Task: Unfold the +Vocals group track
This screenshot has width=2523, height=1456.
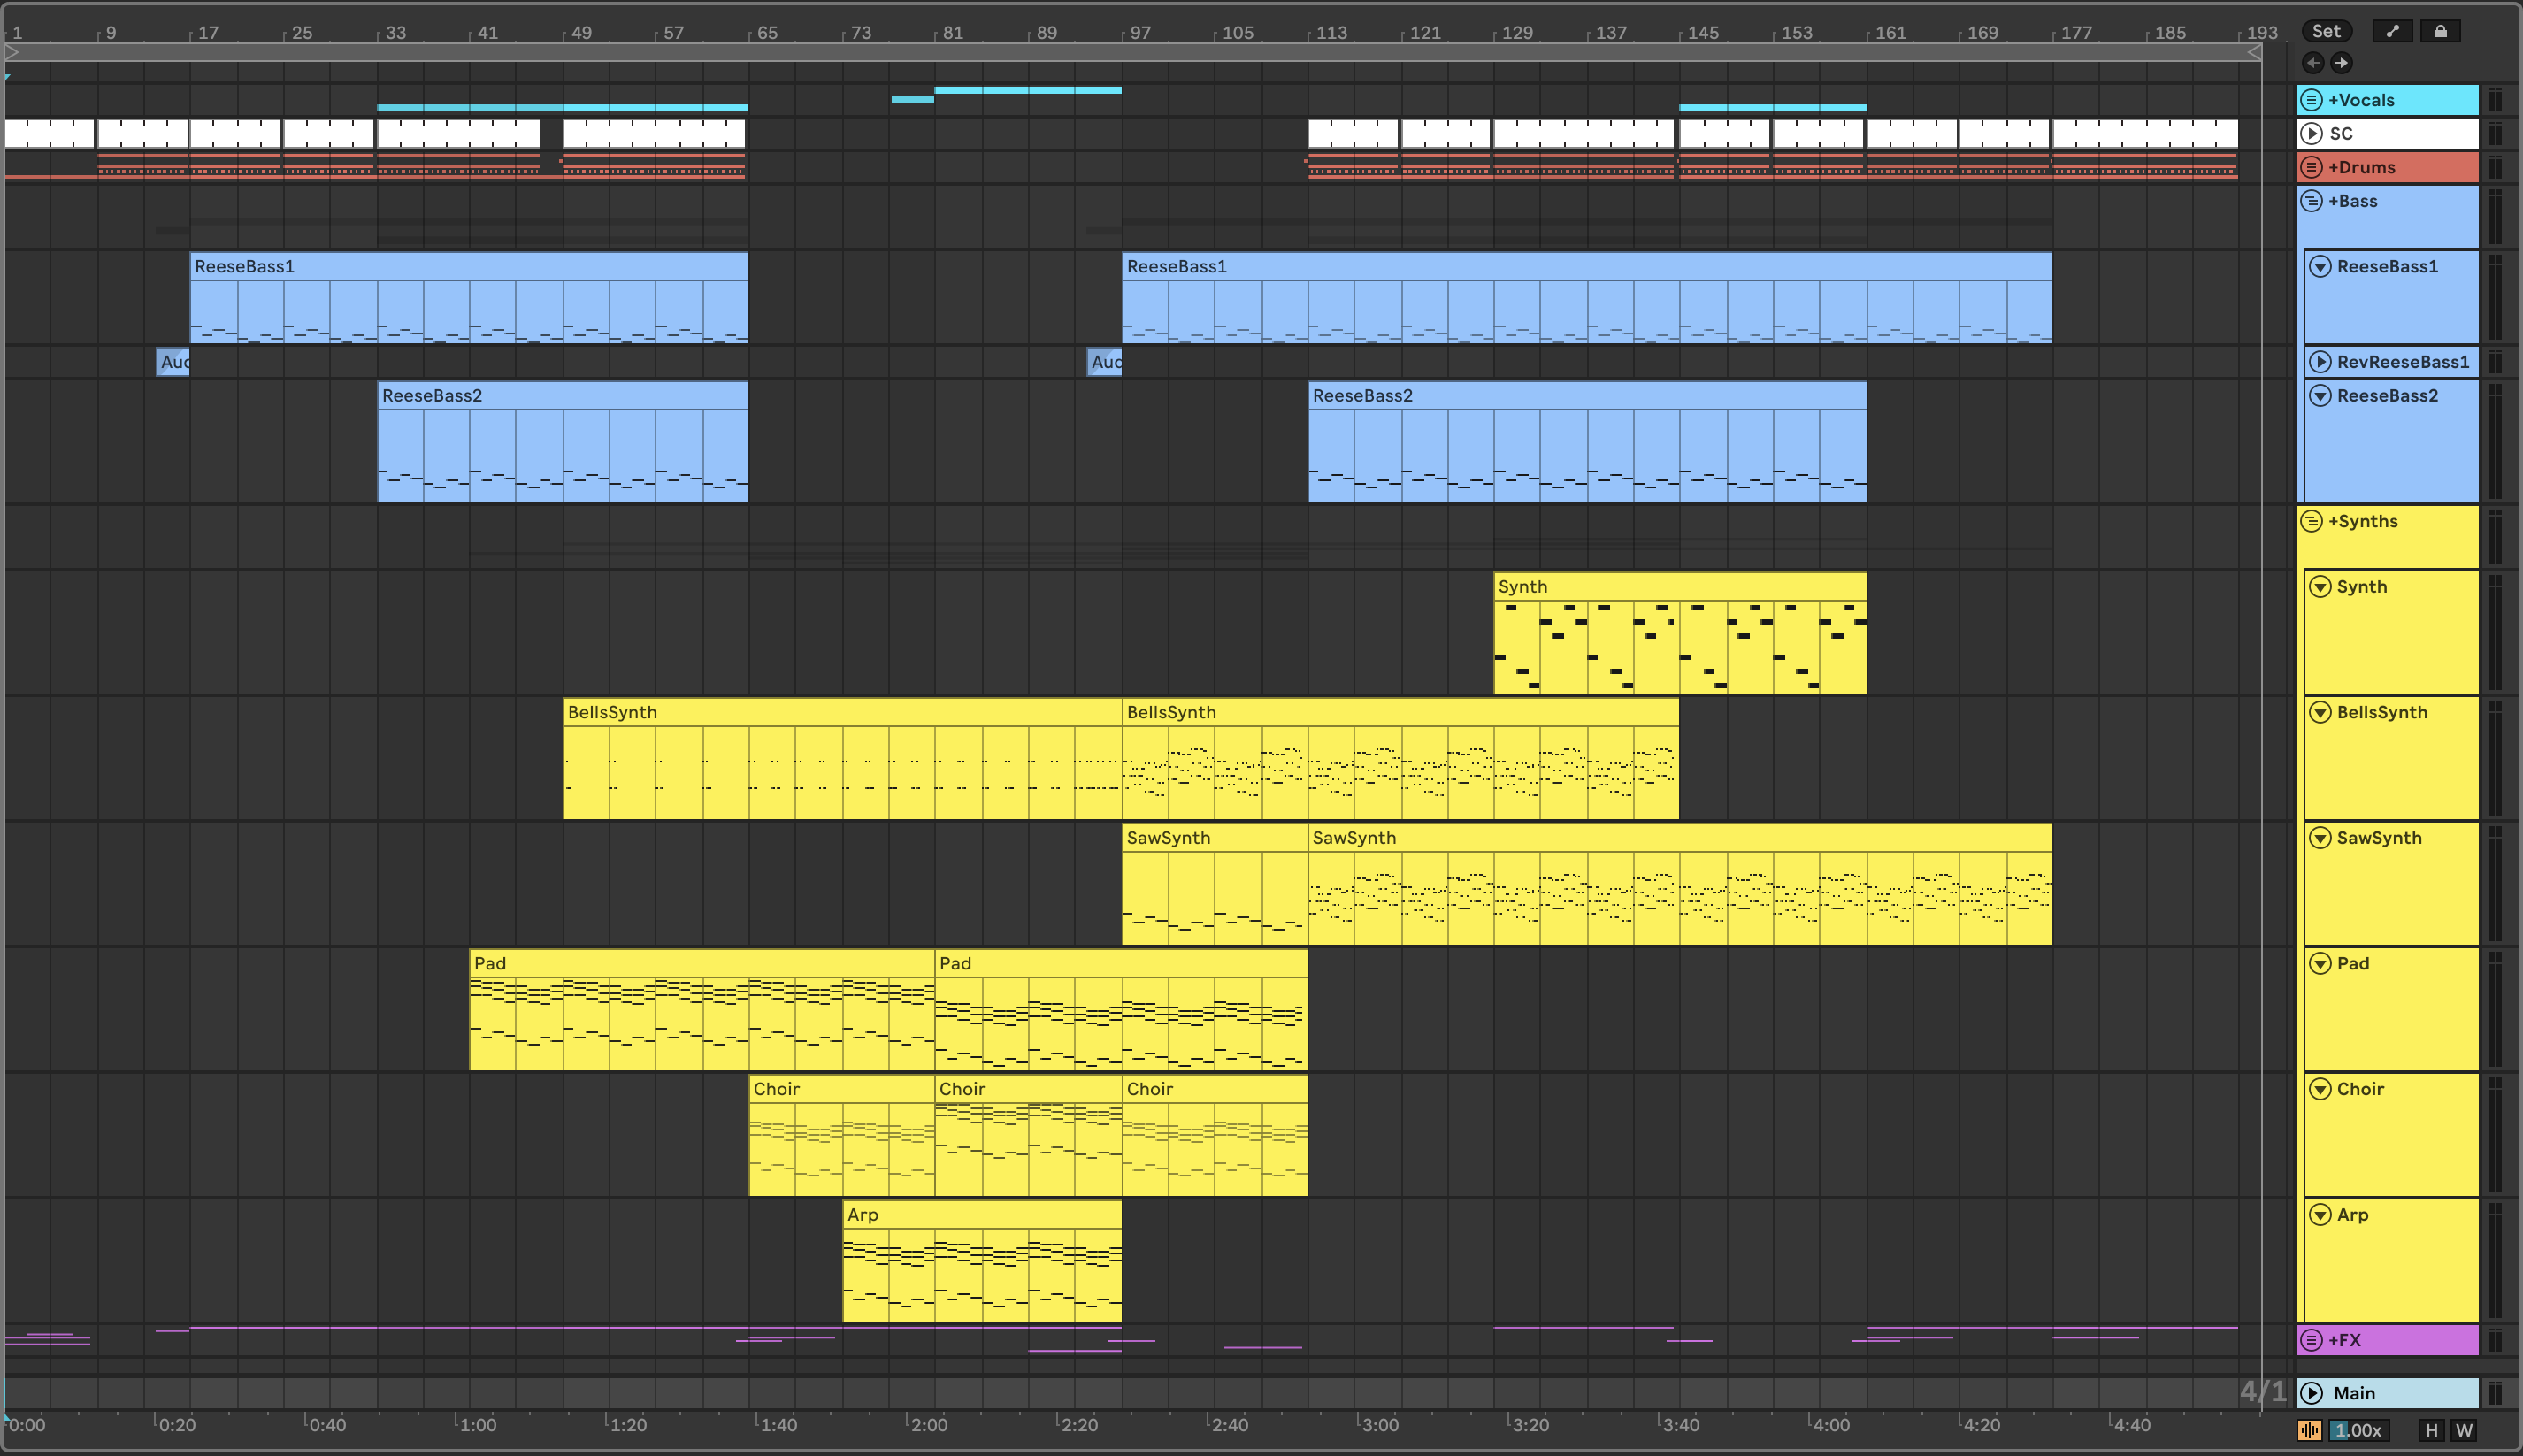Action: coord(2311,100)
